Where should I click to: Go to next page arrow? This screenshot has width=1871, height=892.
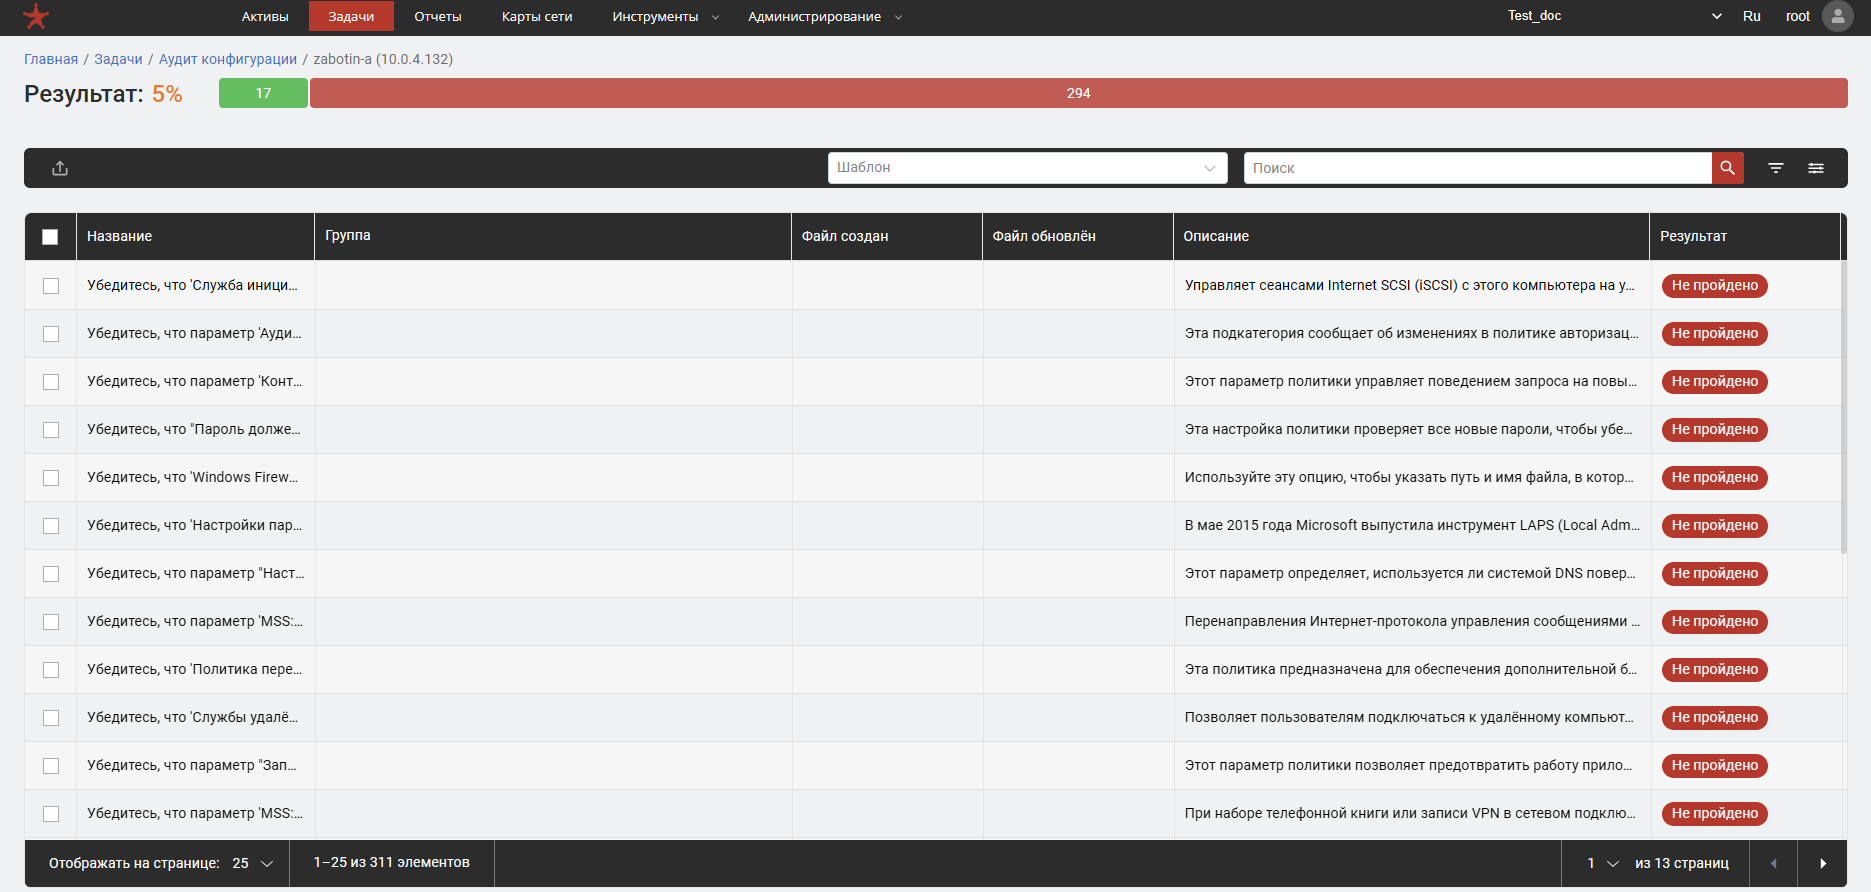click(1822, 863)
